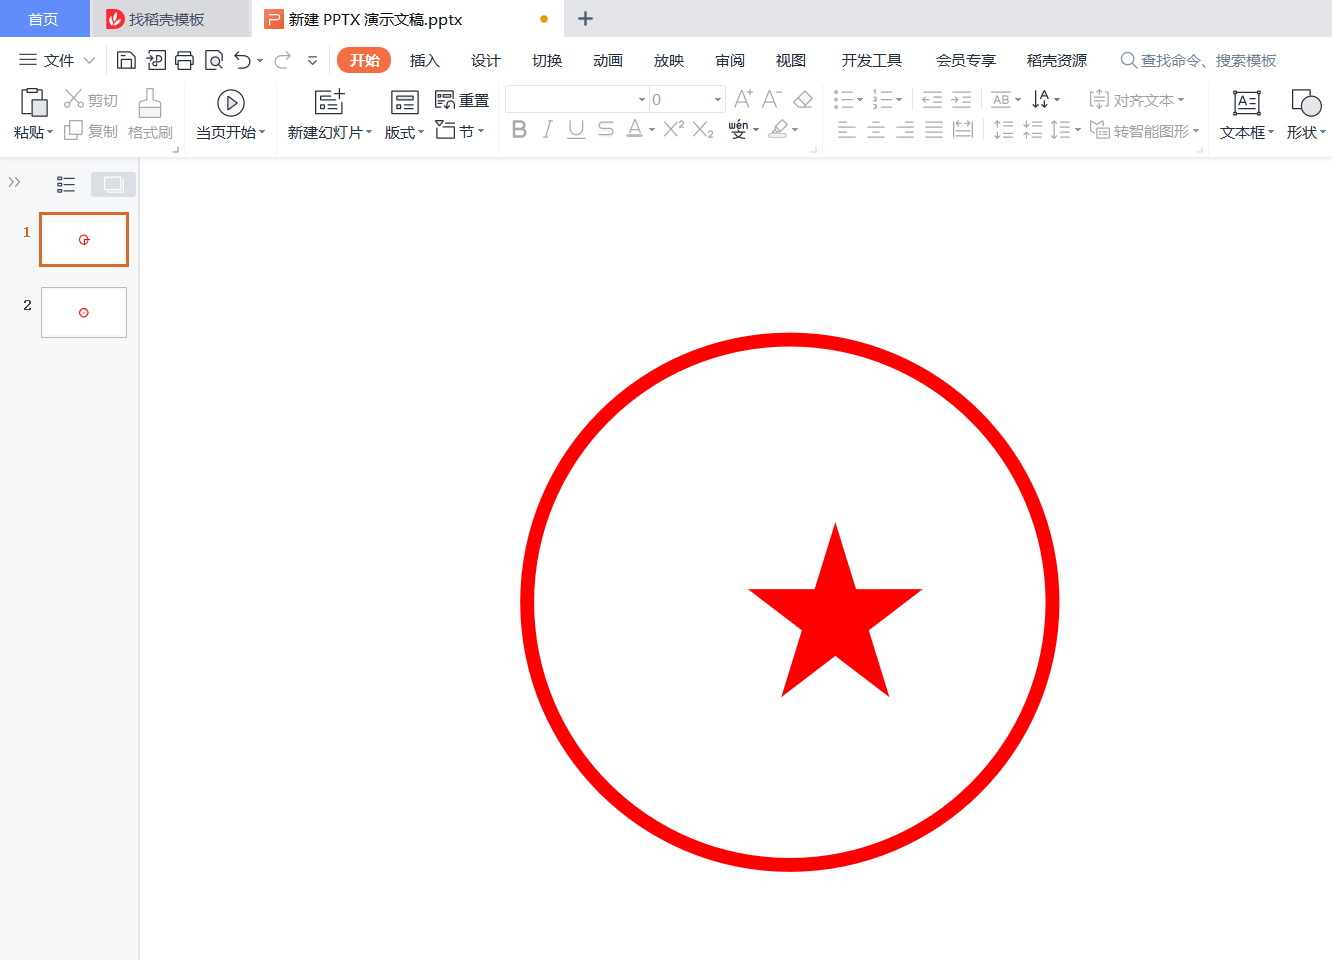Open 找稻壳模板 template tab
Screen dimensions: 1332x960
tap(170, 19)
